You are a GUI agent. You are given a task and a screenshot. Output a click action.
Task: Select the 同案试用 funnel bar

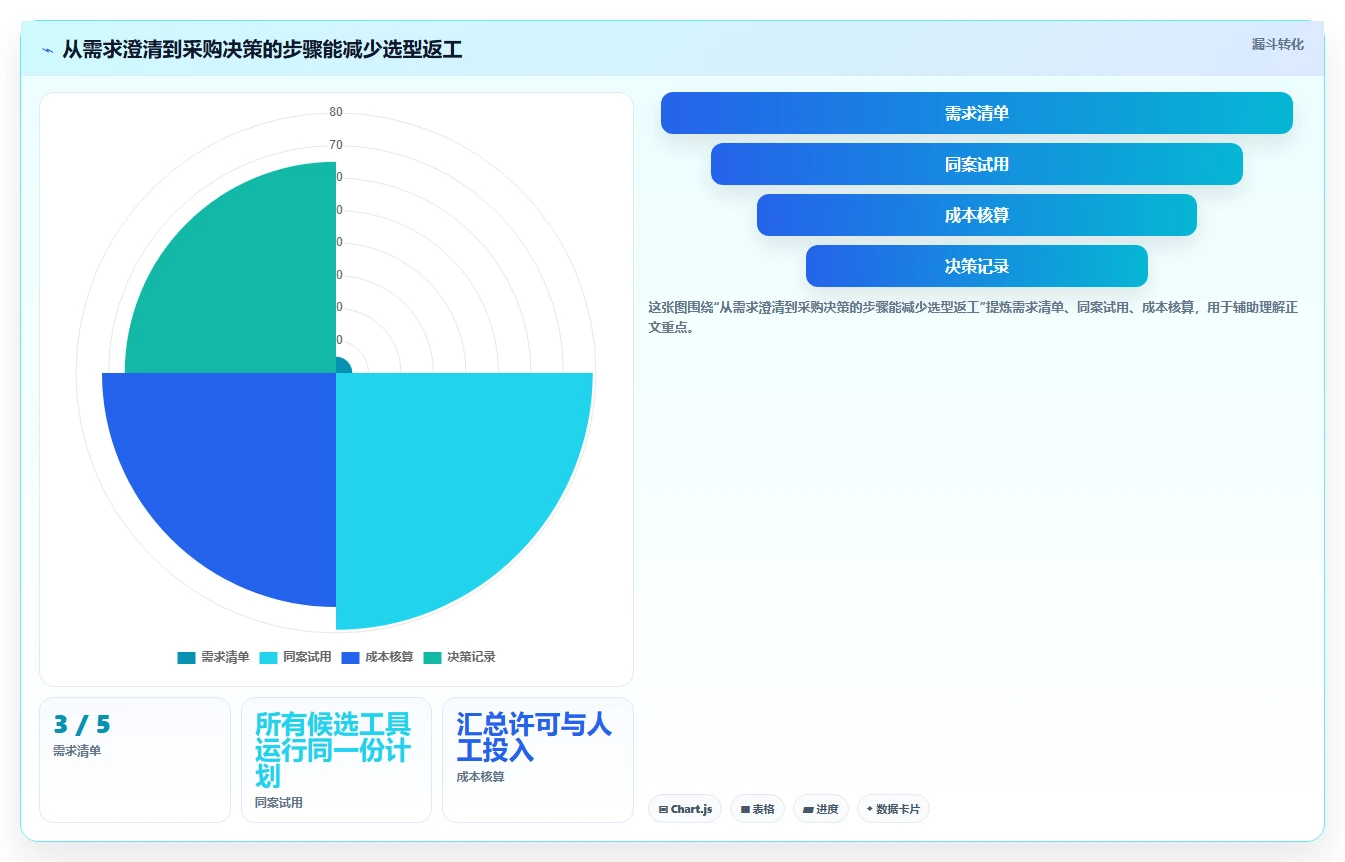(976, 164)
